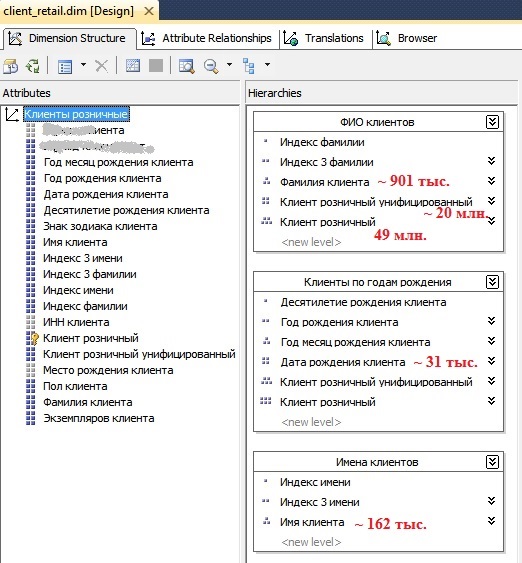Click the Attribute Relationships tab icon
522x563 pixels.
(148, 38)
